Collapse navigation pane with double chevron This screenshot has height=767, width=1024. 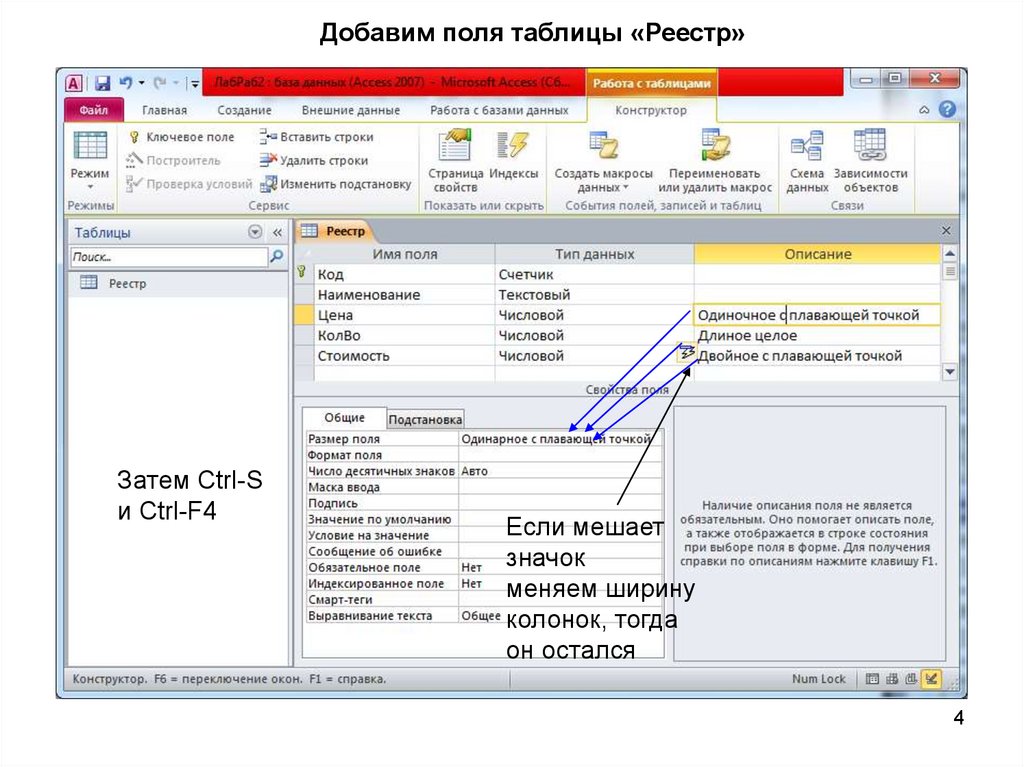tap(278, 232)
